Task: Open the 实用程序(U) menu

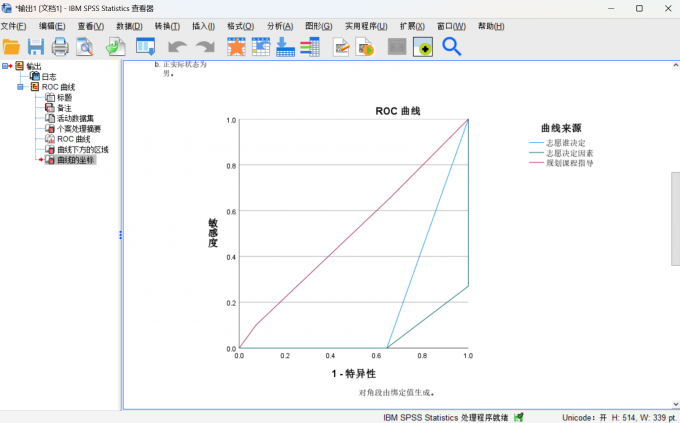Action: click(366, 26)
